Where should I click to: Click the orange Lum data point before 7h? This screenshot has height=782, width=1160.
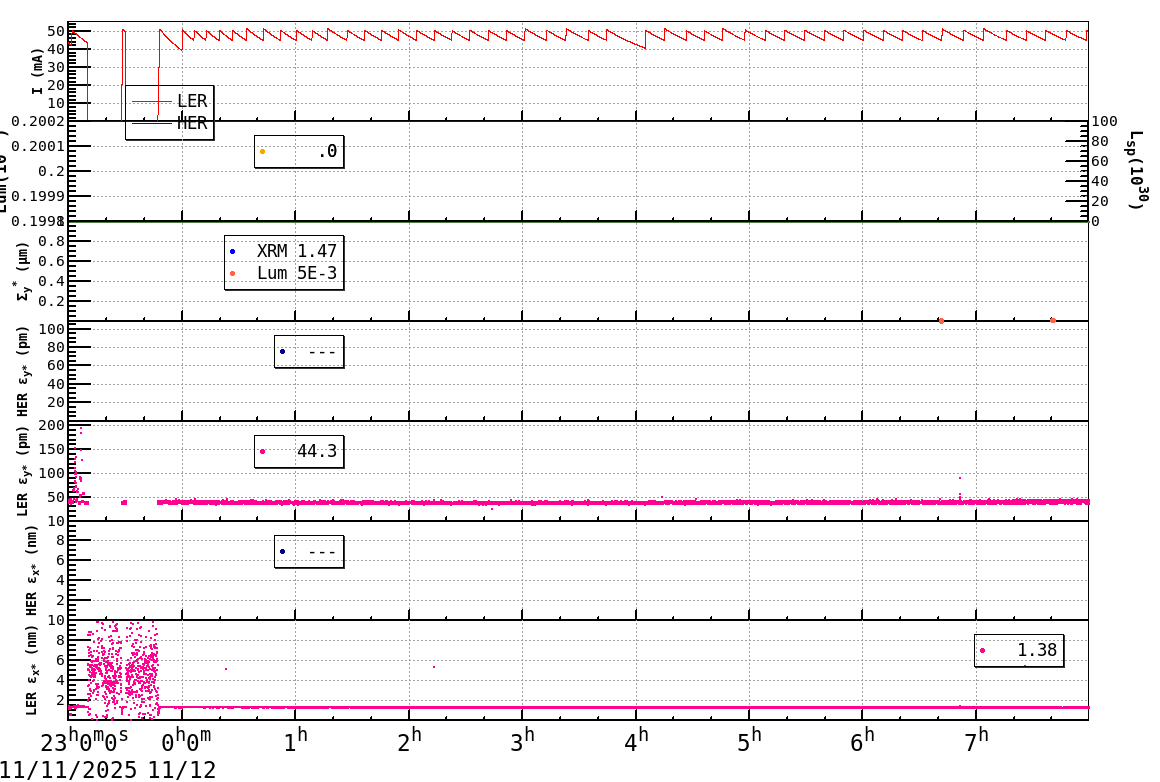[941, 320]
